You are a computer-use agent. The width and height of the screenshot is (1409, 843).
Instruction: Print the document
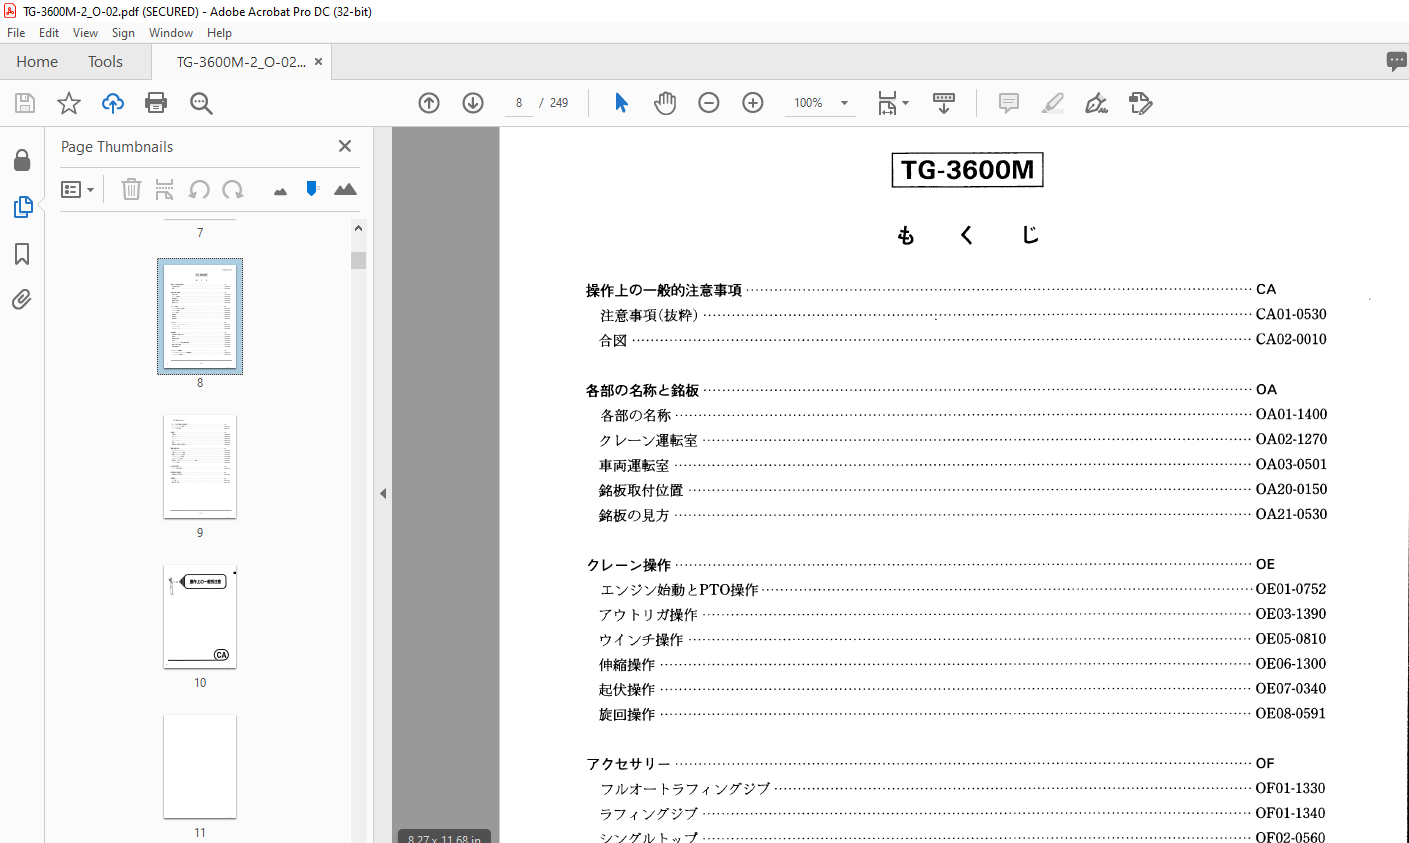(156, 103)
